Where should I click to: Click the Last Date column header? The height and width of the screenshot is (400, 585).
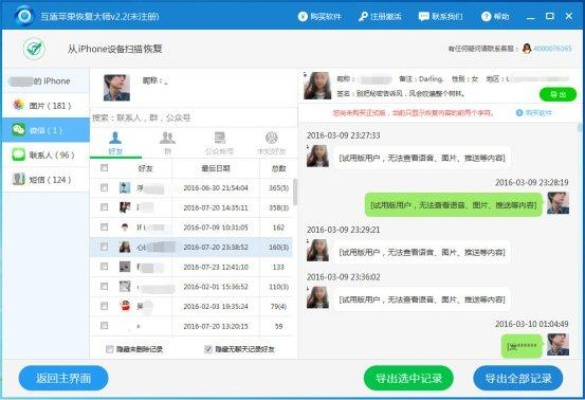click(216, 168)
